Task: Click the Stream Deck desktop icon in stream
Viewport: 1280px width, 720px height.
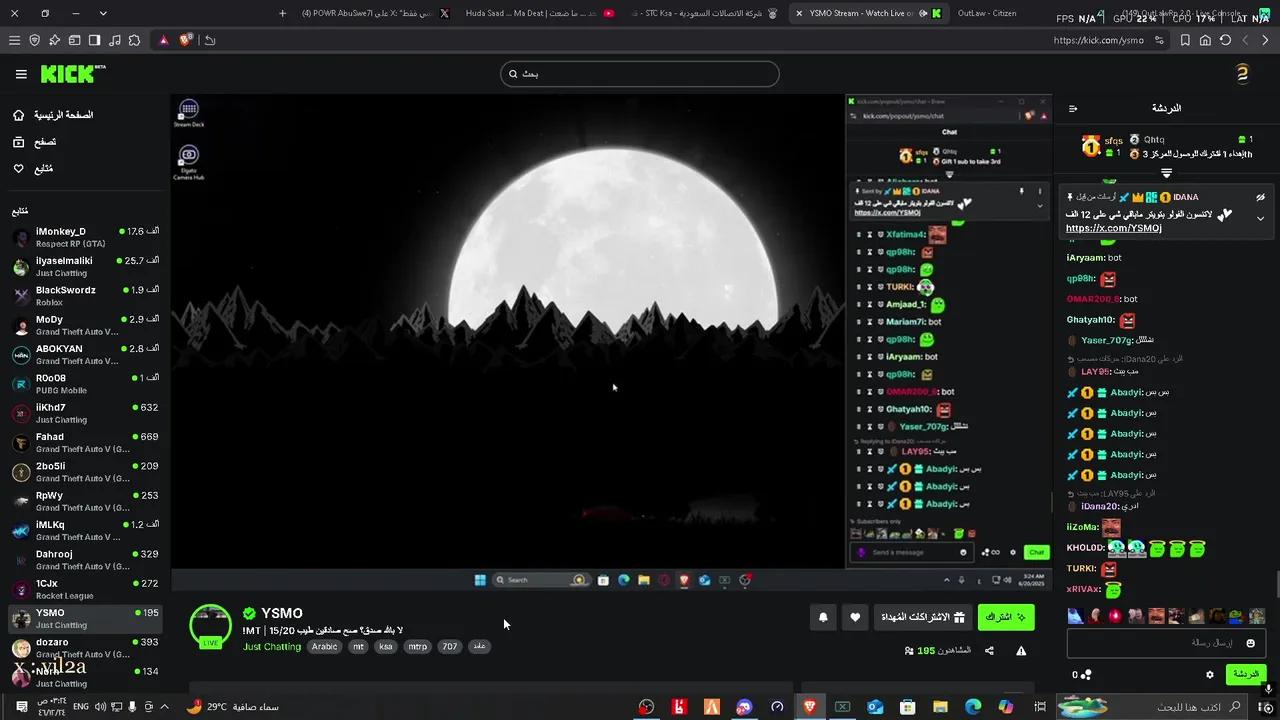Action: coord(188,113)
